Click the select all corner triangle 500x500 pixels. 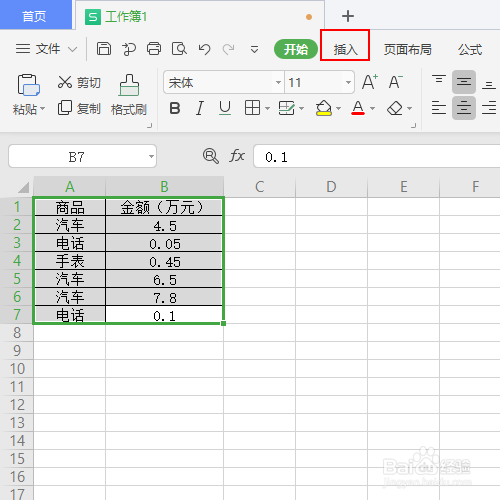(23, 188)
